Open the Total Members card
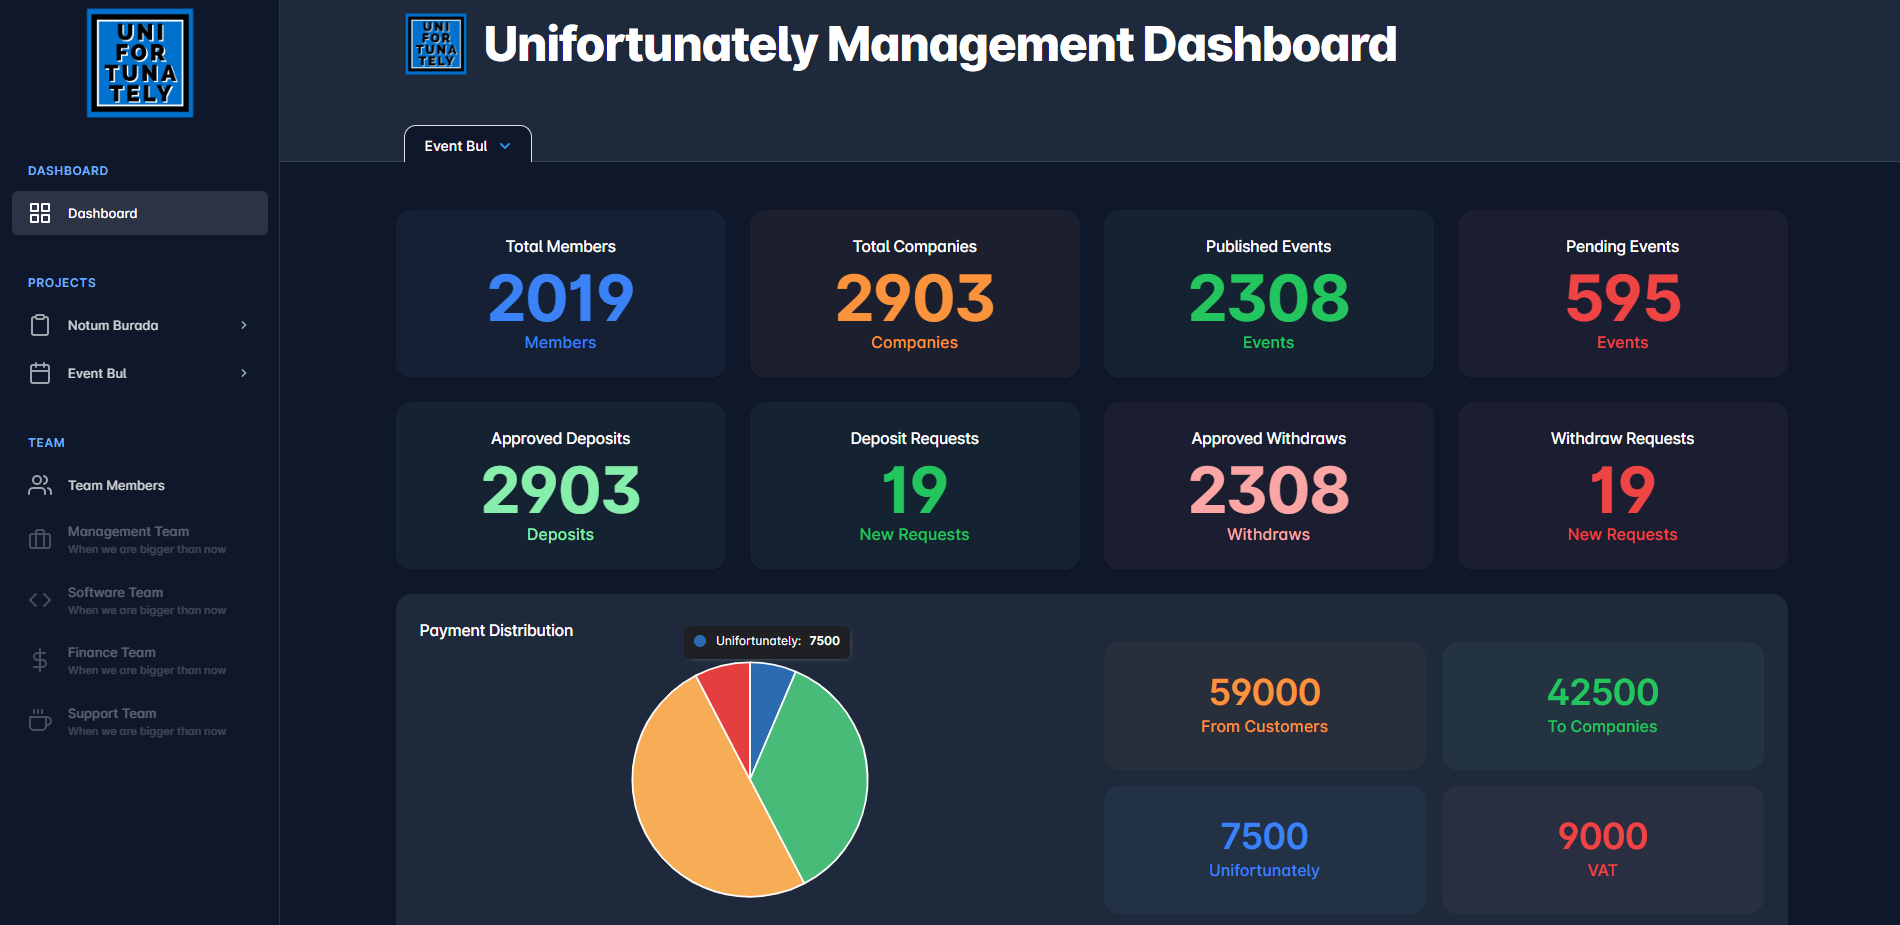The image size is (1900, 925). [560, 294]
